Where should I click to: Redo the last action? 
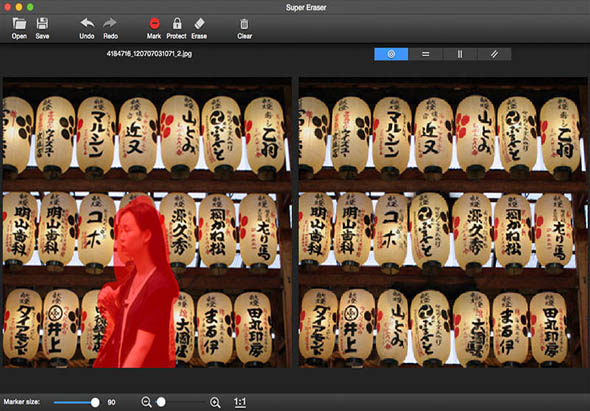point(110,28)
